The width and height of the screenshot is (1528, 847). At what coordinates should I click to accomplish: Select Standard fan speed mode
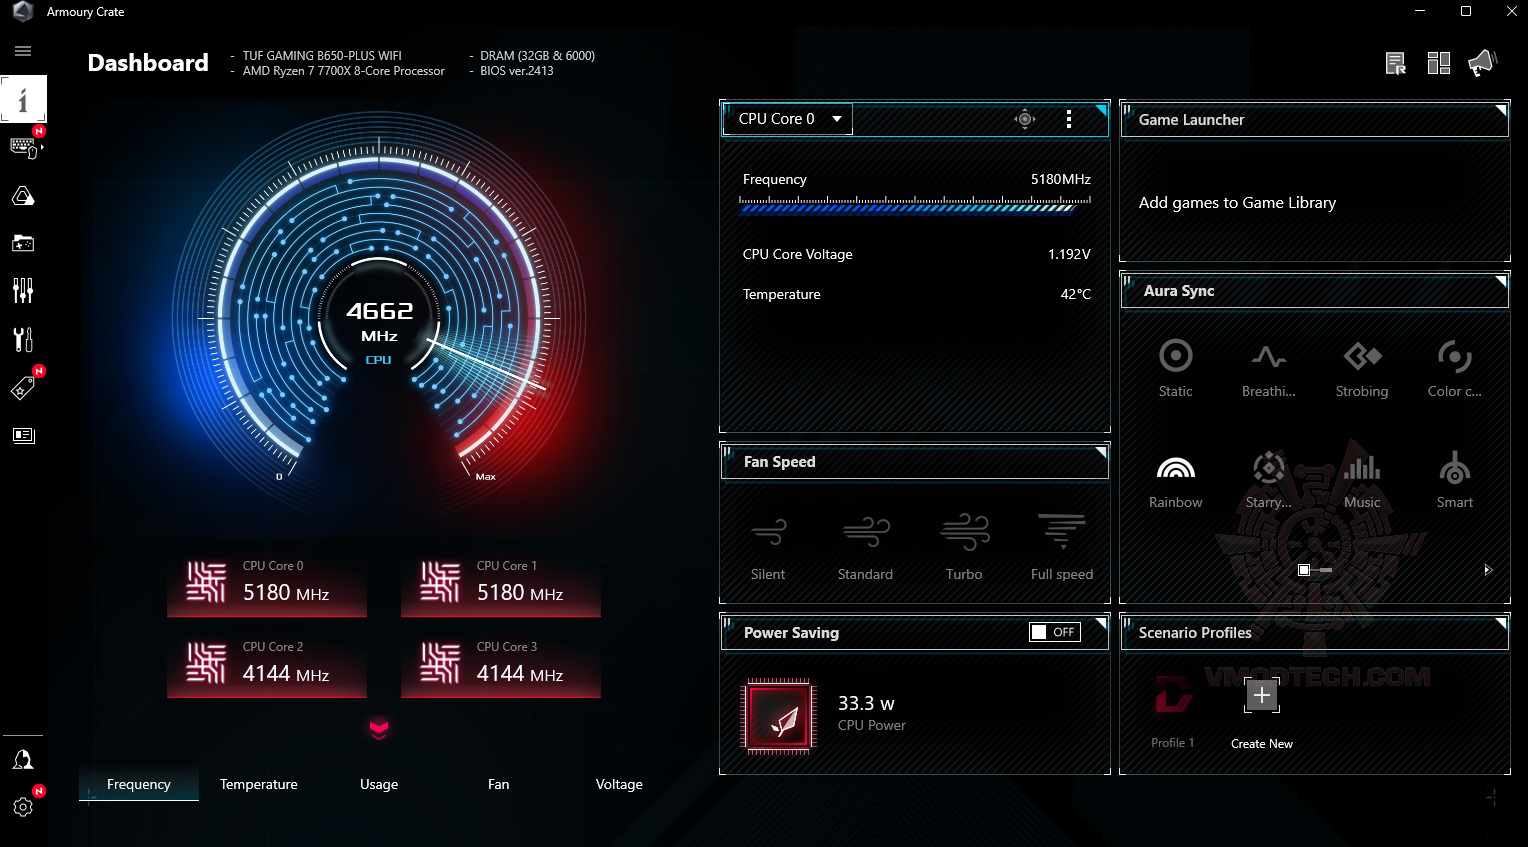pyautogui.click(x=865, y=546)
